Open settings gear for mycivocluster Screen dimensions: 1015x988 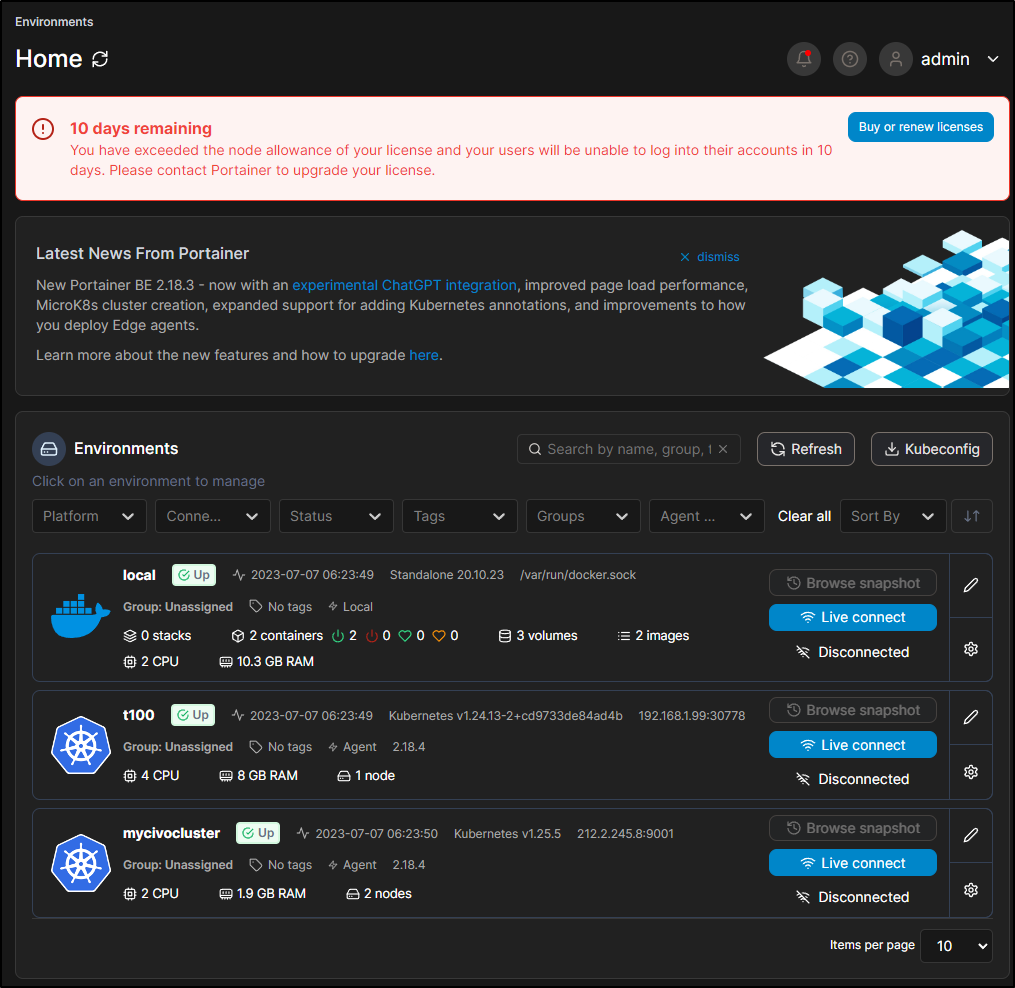970,890
